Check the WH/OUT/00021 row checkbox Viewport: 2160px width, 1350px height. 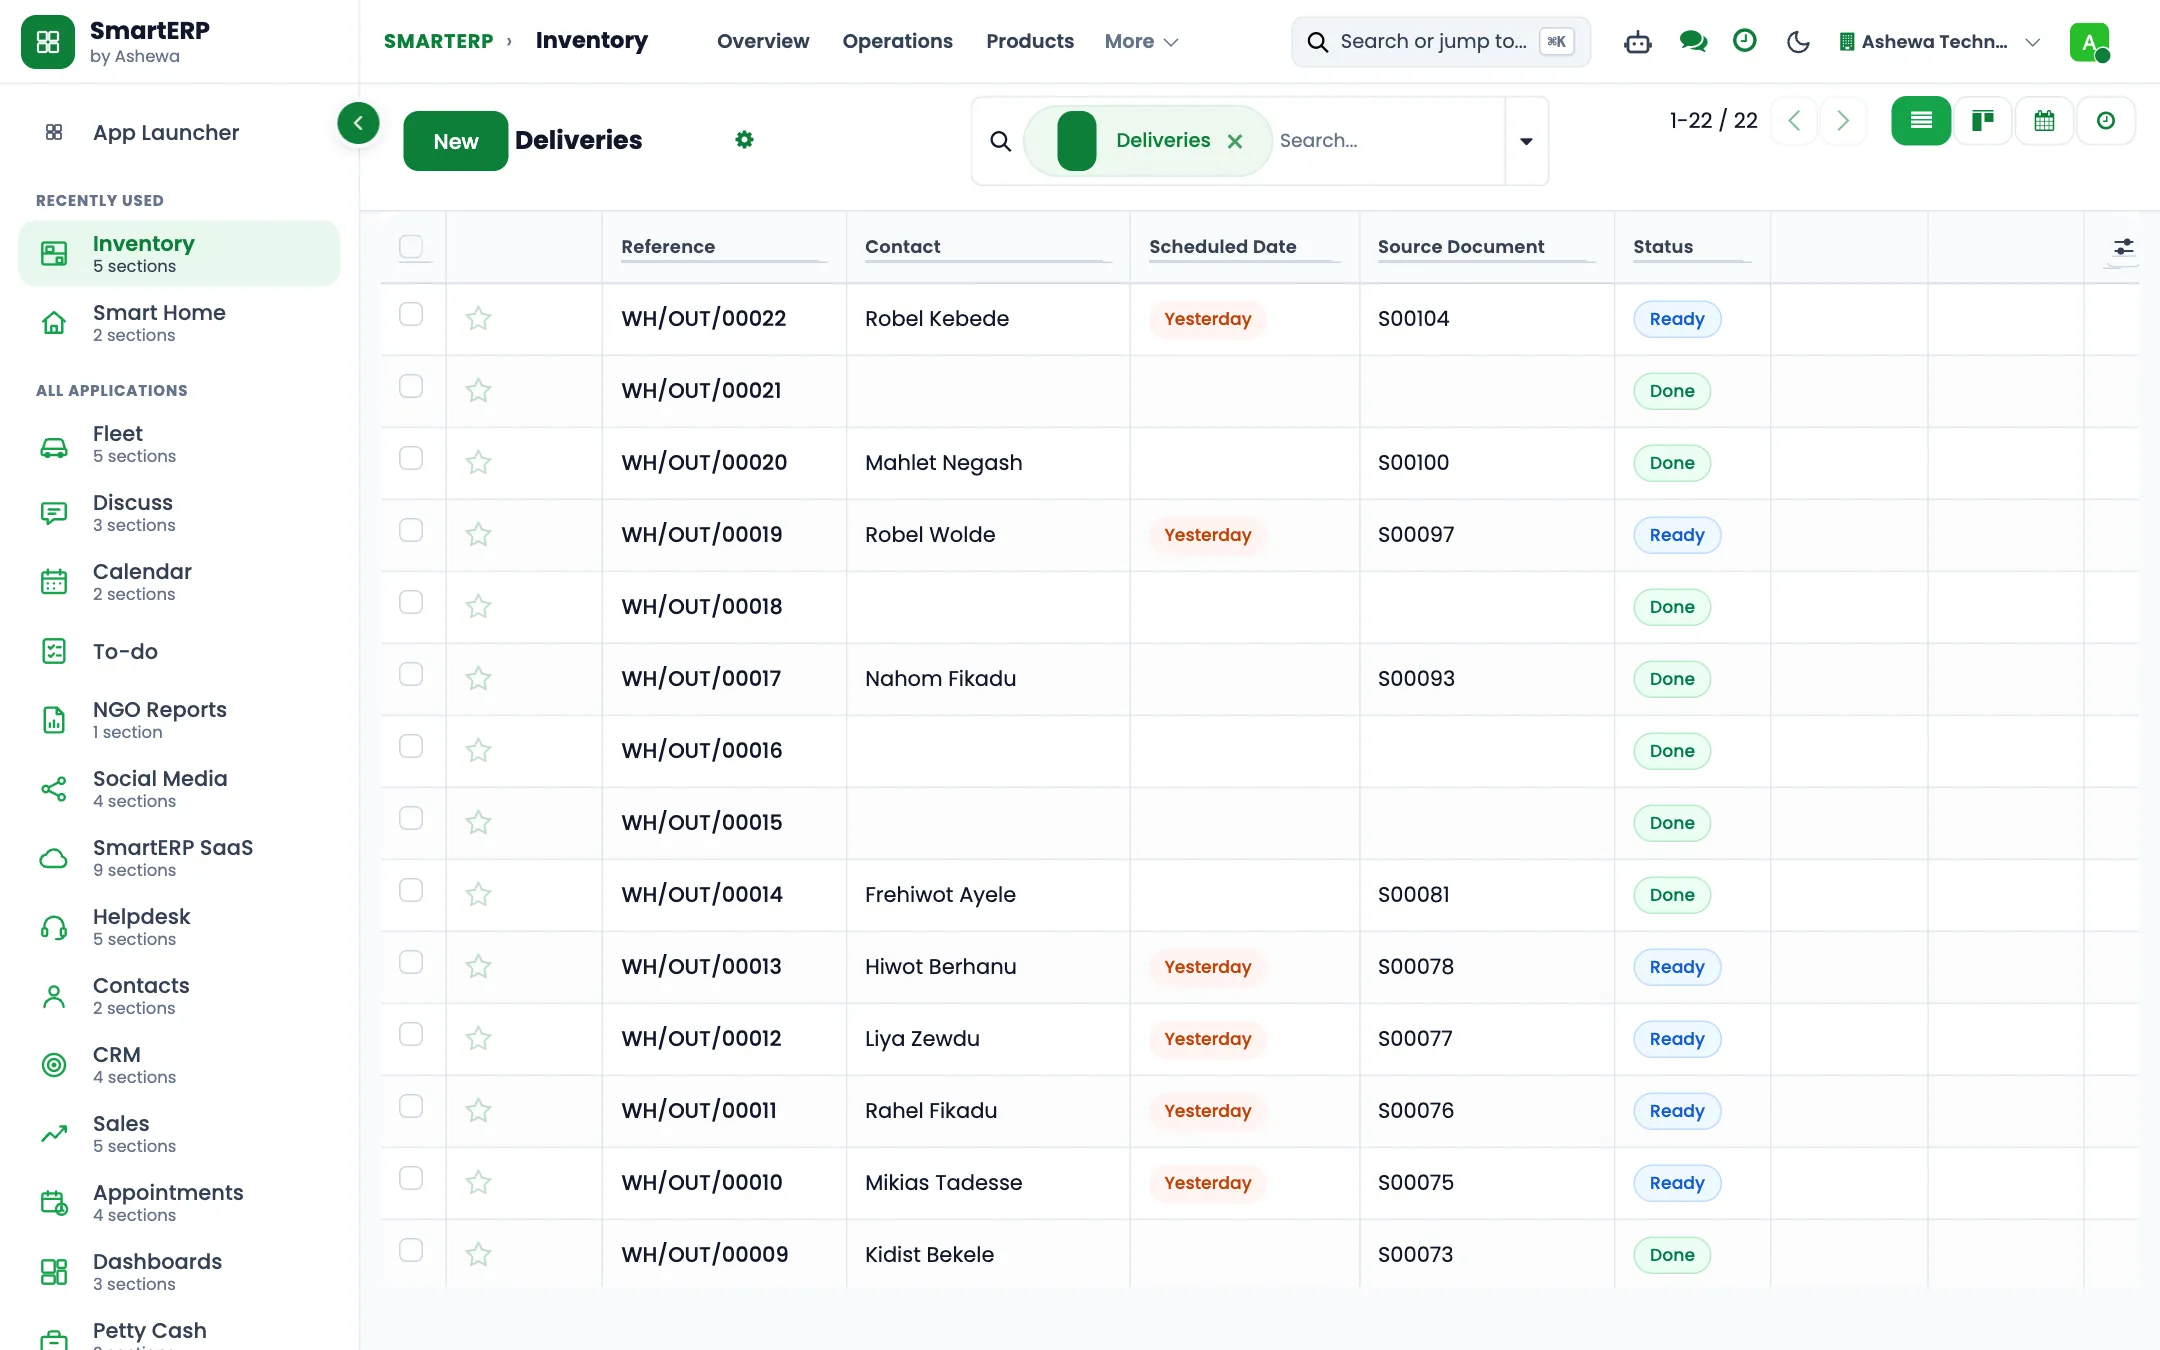(411, 386)
